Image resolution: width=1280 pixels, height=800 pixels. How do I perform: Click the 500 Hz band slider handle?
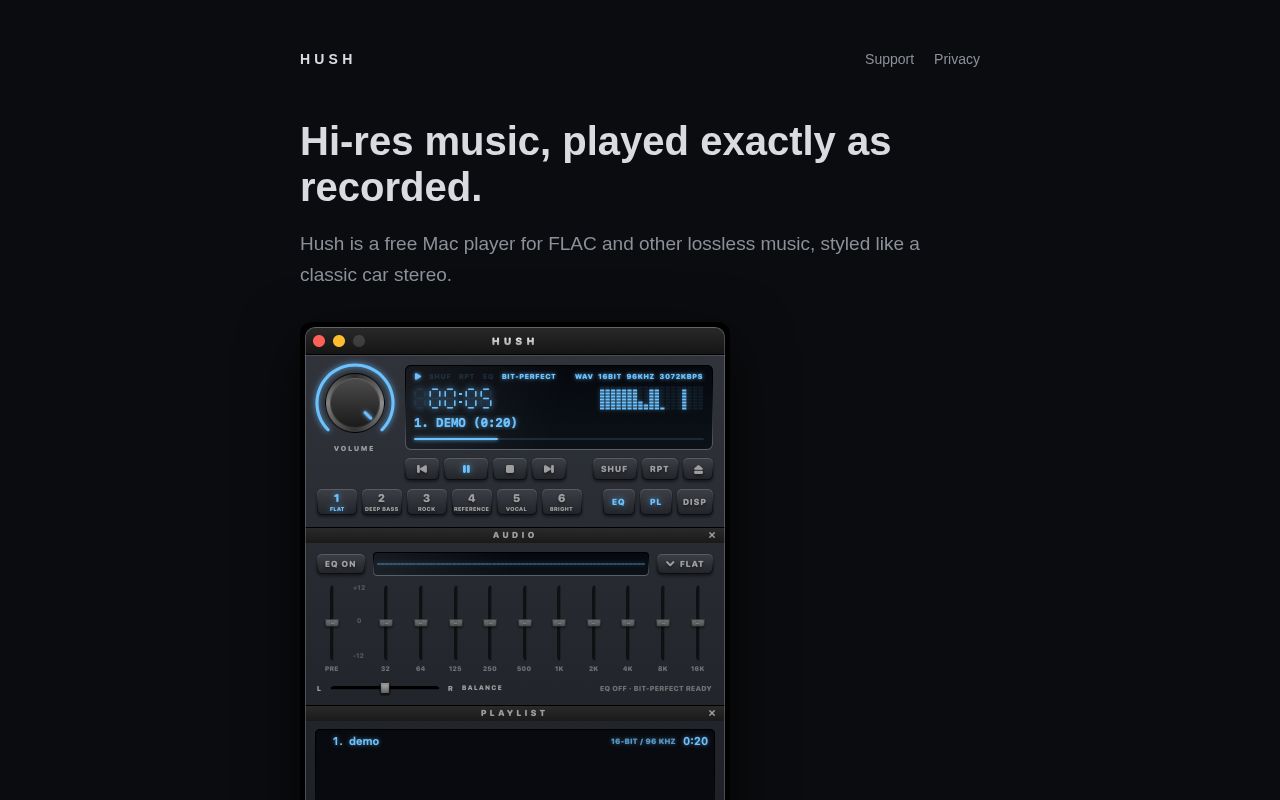525,623
